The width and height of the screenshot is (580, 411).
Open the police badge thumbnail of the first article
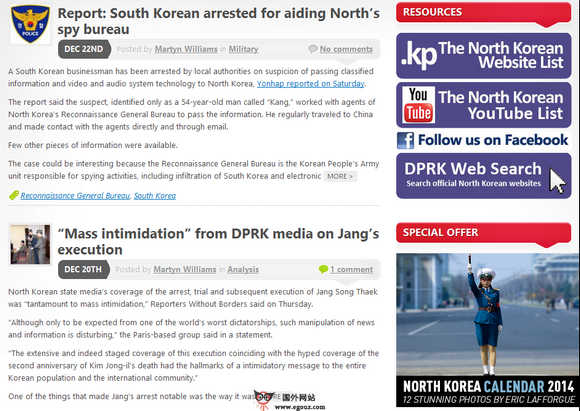(x=30, y=24)
